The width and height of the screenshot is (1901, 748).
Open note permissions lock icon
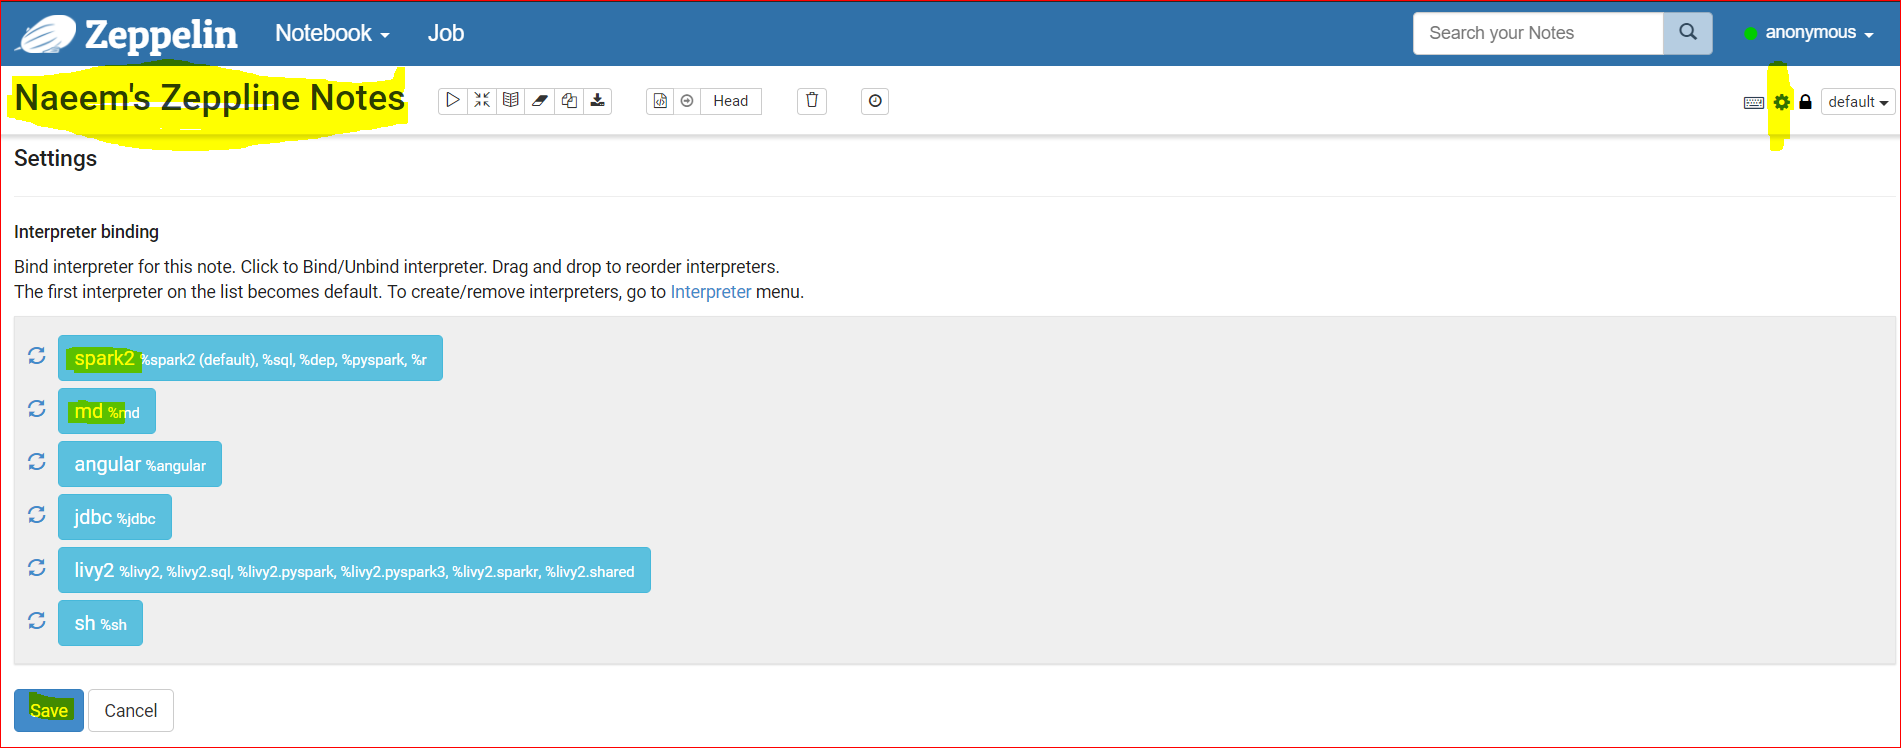1805,102
